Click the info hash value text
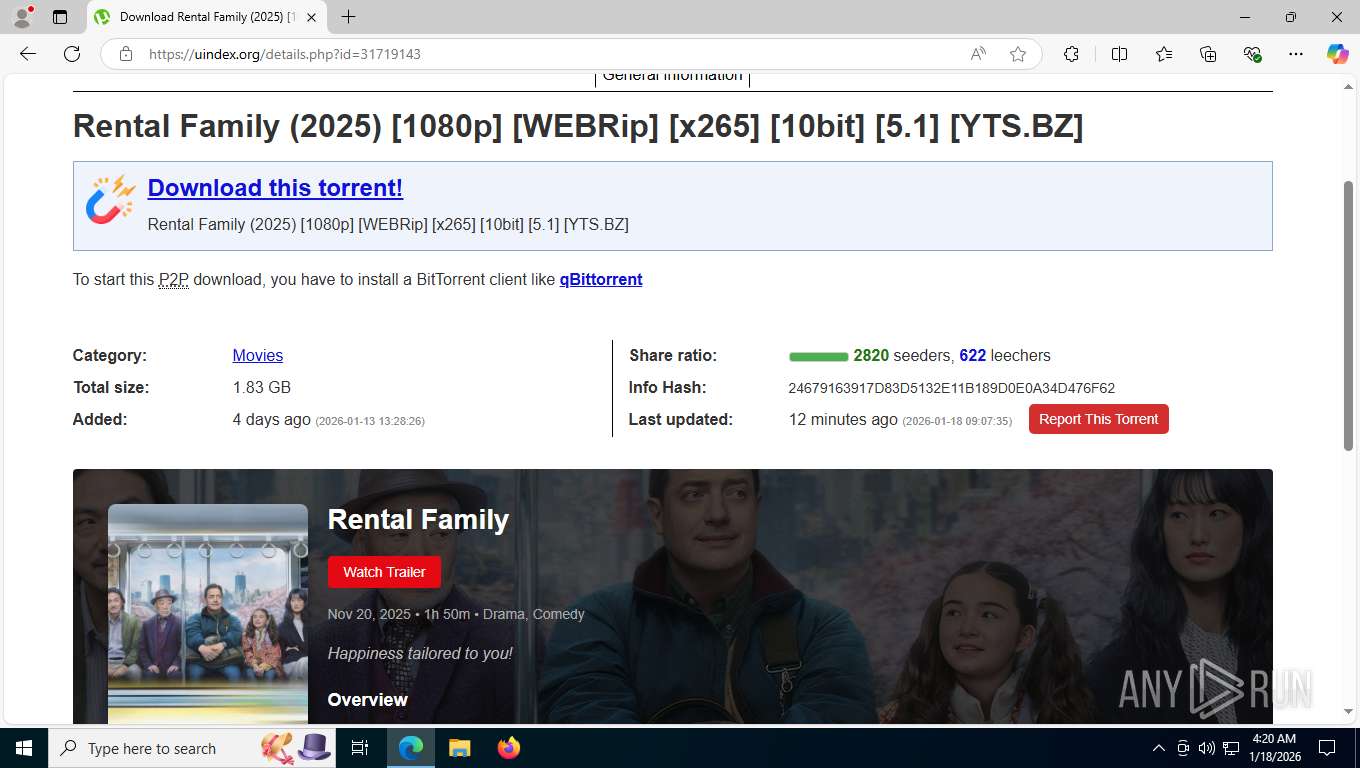The height and width of the screenshot is (768, 1360). click(951, 388)
